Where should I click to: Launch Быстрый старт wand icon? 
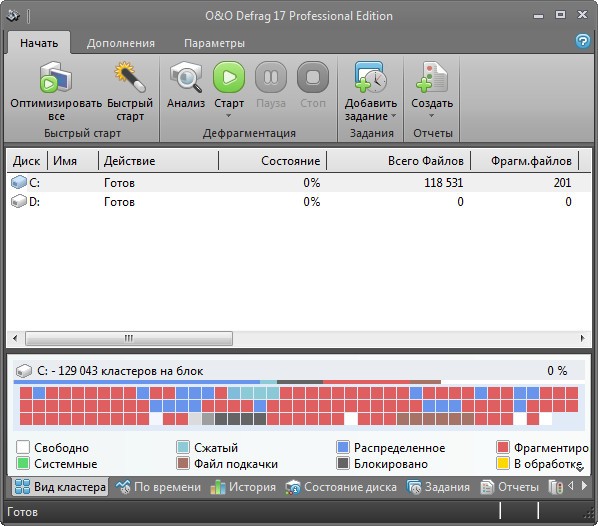pyautogui.click(x=130, y=77)
